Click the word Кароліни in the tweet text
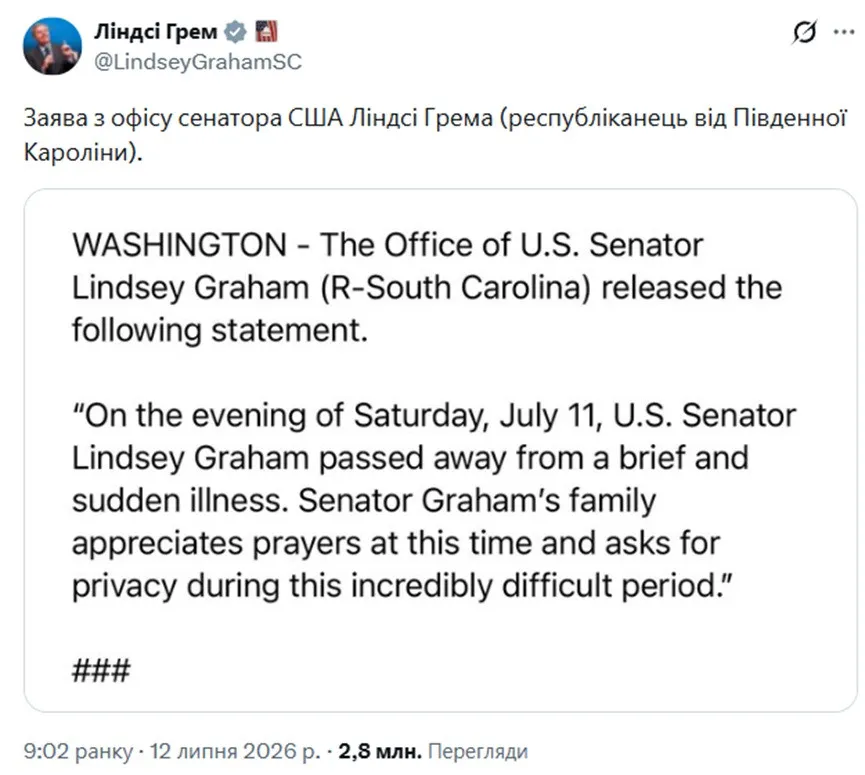Image resolution: width=865 pixels, height=775 pixels. click(x=77, y=152)
